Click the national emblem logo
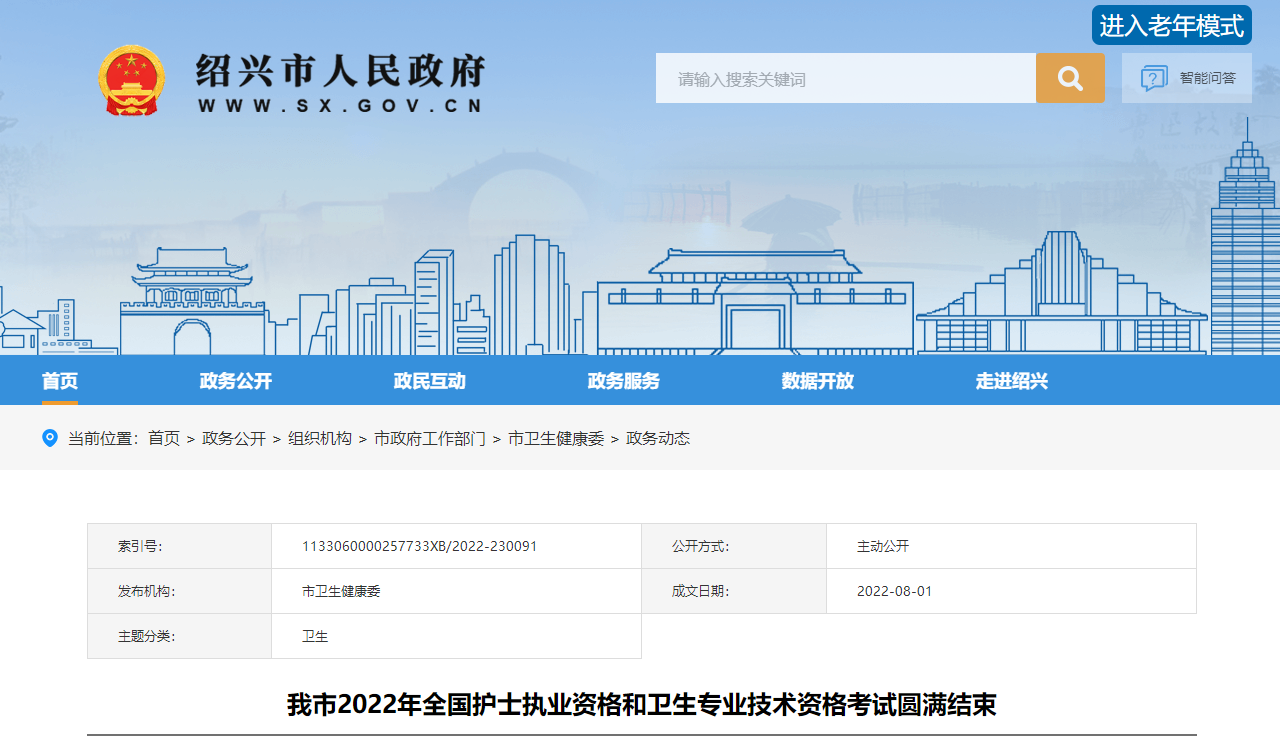 tap(131, 80)
